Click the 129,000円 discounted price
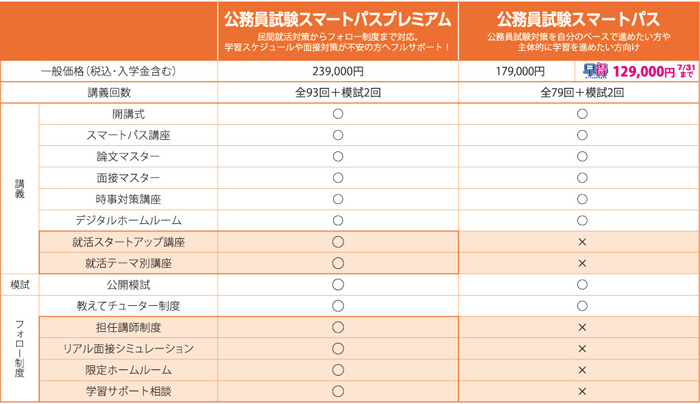This screenshot has width=700, height=404. (x=643, y=71)
